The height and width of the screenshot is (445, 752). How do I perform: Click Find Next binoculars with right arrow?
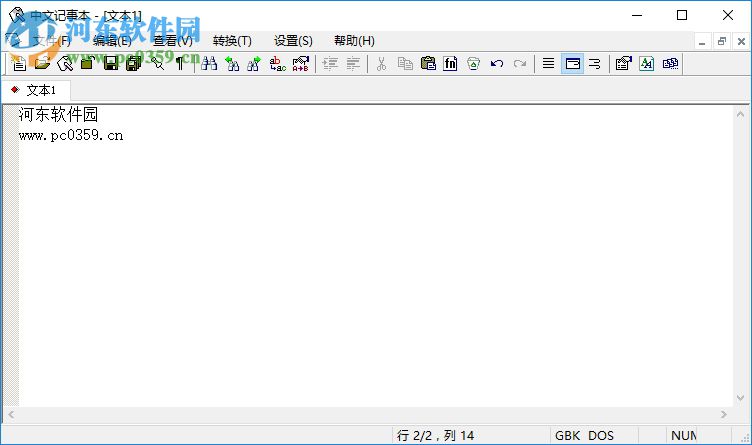(x=255, y=63)
